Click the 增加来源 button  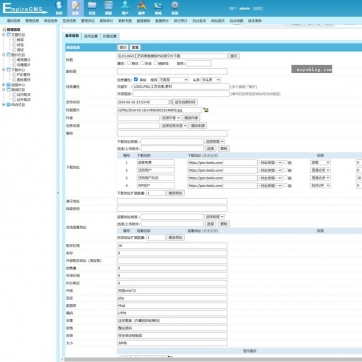coord(198,125)
